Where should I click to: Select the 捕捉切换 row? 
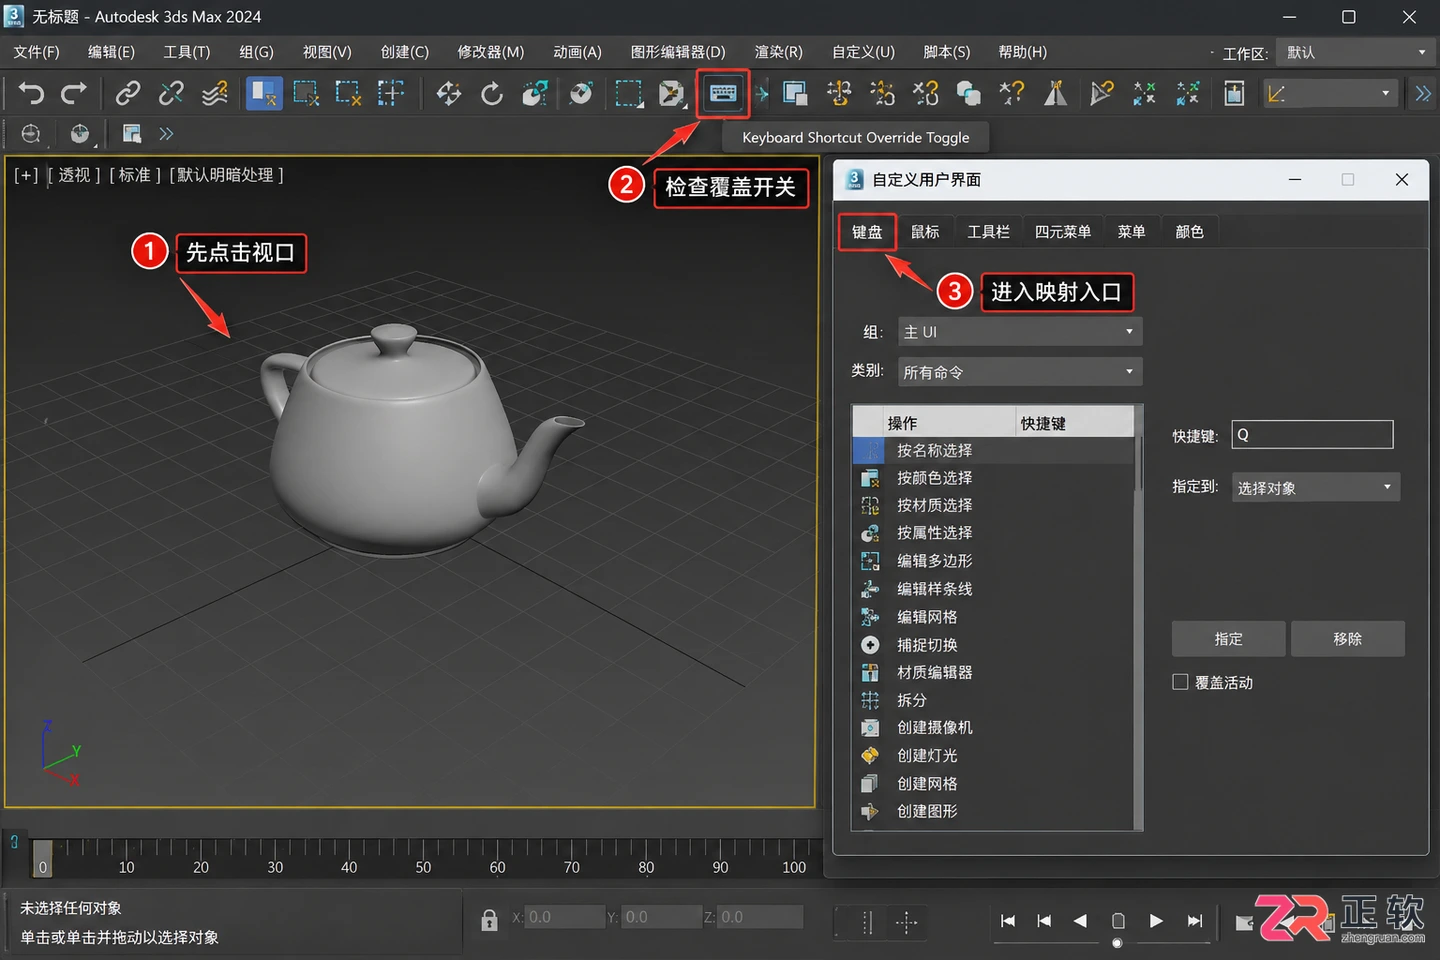[993, 645]
